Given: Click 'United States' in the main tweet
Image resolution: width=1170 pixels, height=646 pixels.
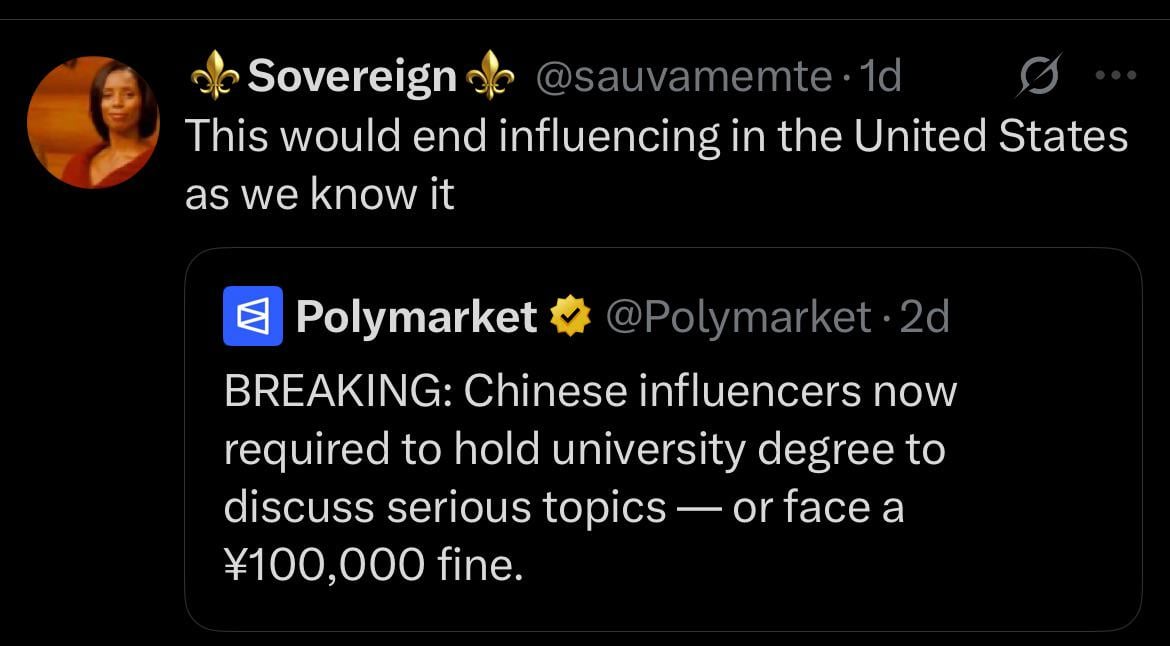Looking at the screenshot, I should [991, 135].
